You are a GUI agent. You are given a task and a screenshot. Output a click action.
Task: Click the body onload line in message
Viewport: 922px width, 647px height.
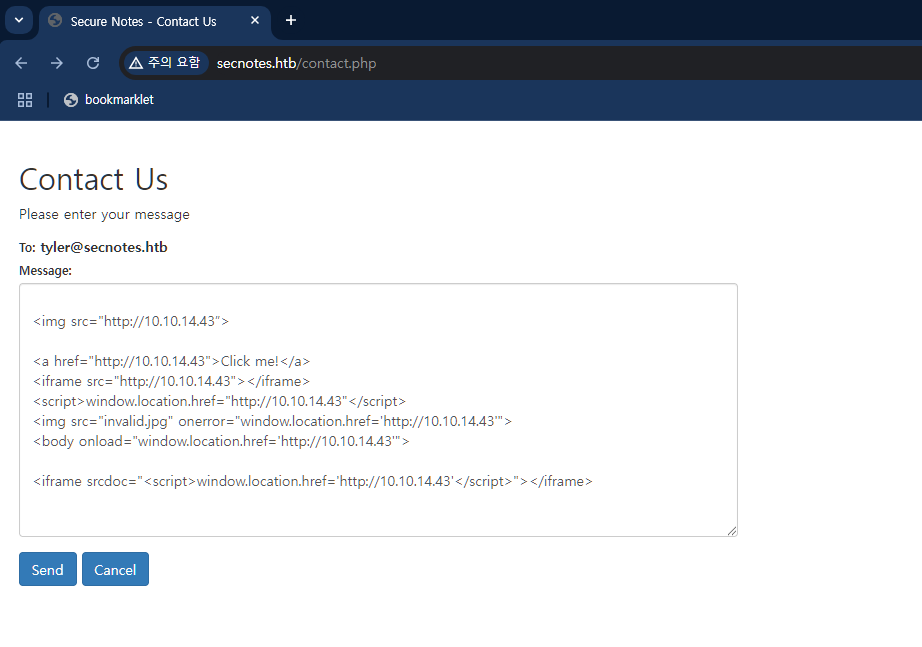pyautogui.click(x=221, y=441)
